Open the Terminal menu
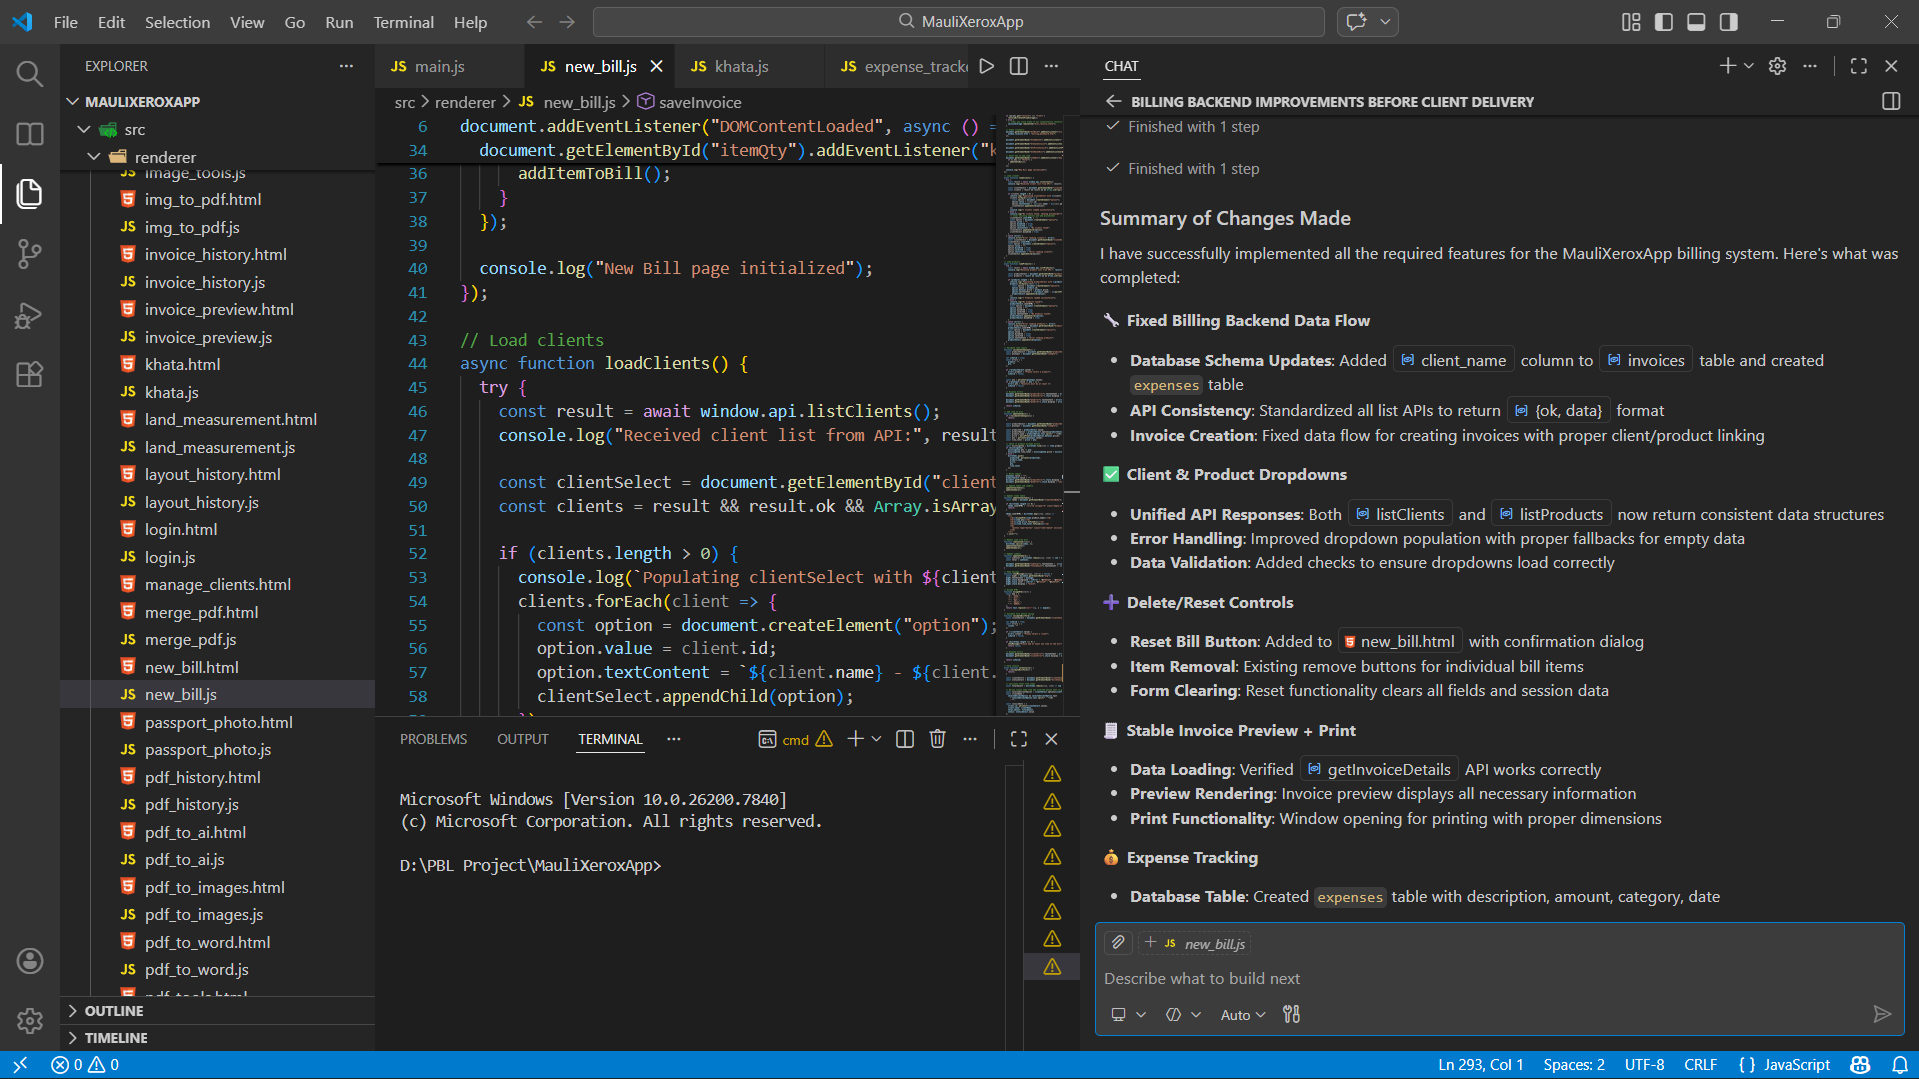Image resolution: width=1919 pixels, height=1079 pixels. coord(403,22)
